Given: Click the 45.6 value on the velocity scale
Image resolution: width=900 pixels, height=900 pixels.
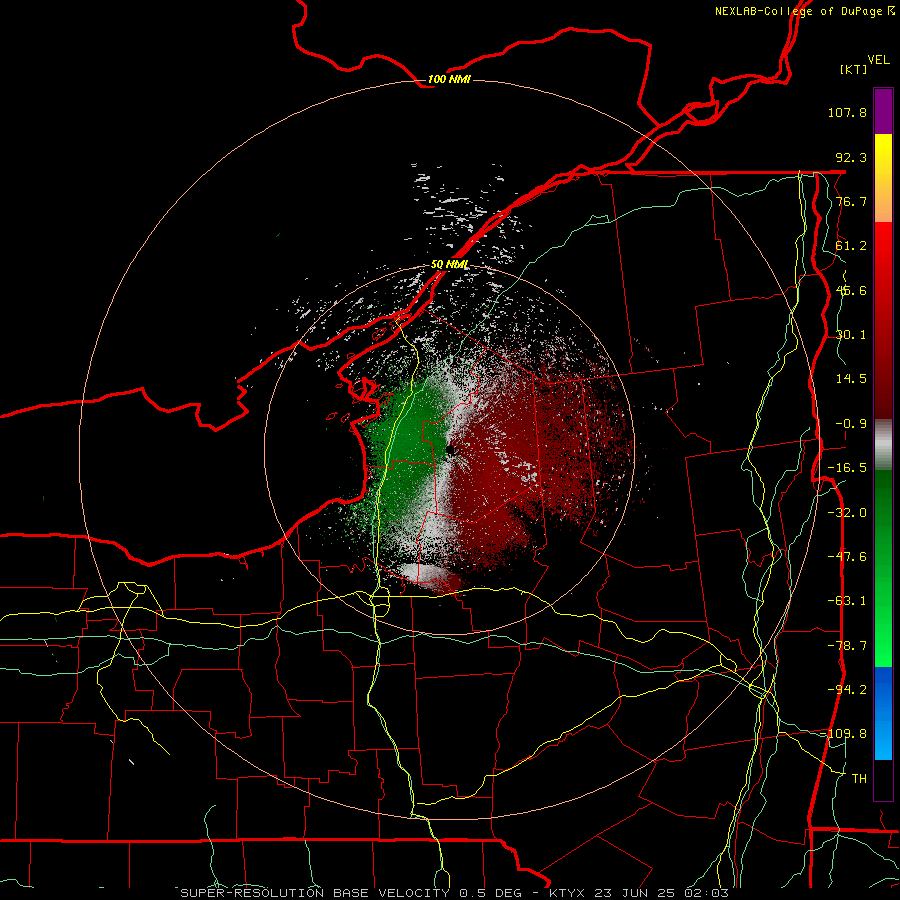Looking at the screenshot, I should (851, 290).
